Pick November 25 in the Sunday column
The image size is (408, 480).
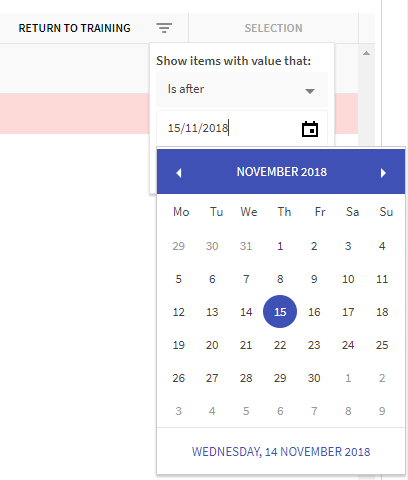click(382, 345)
